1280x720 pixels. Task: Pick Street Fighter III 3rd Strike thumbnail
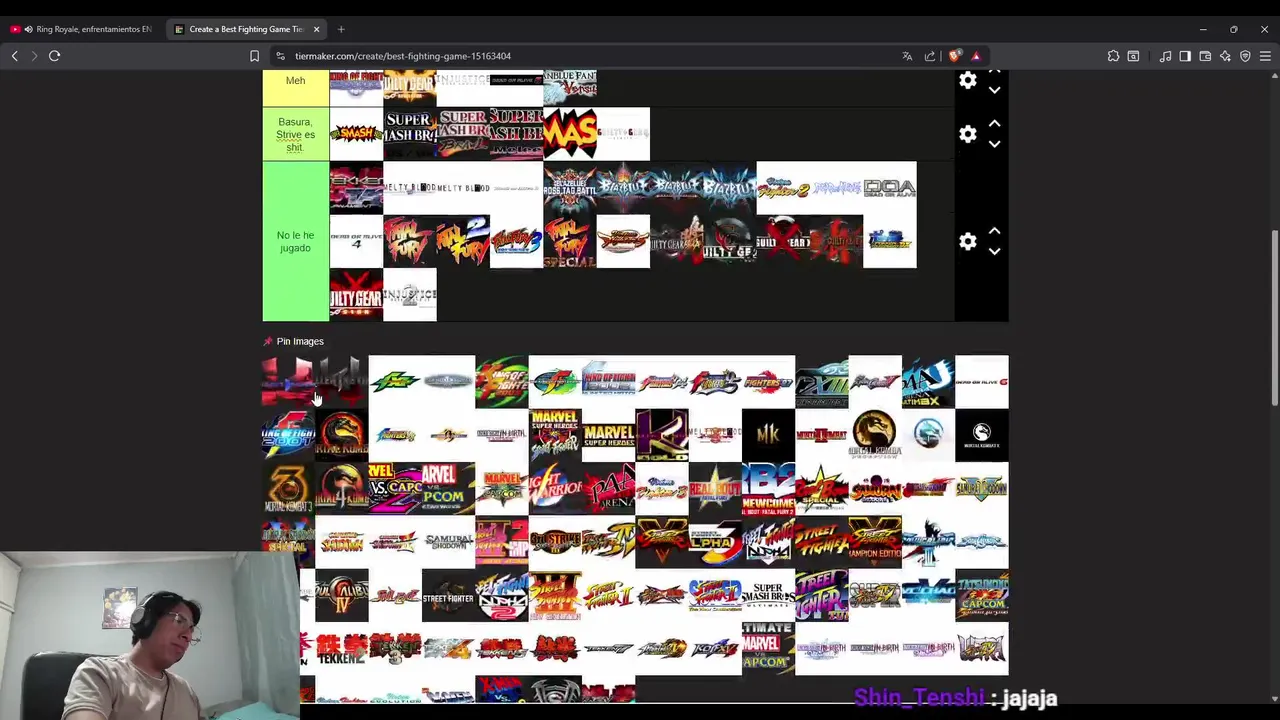tap(555, 542)
